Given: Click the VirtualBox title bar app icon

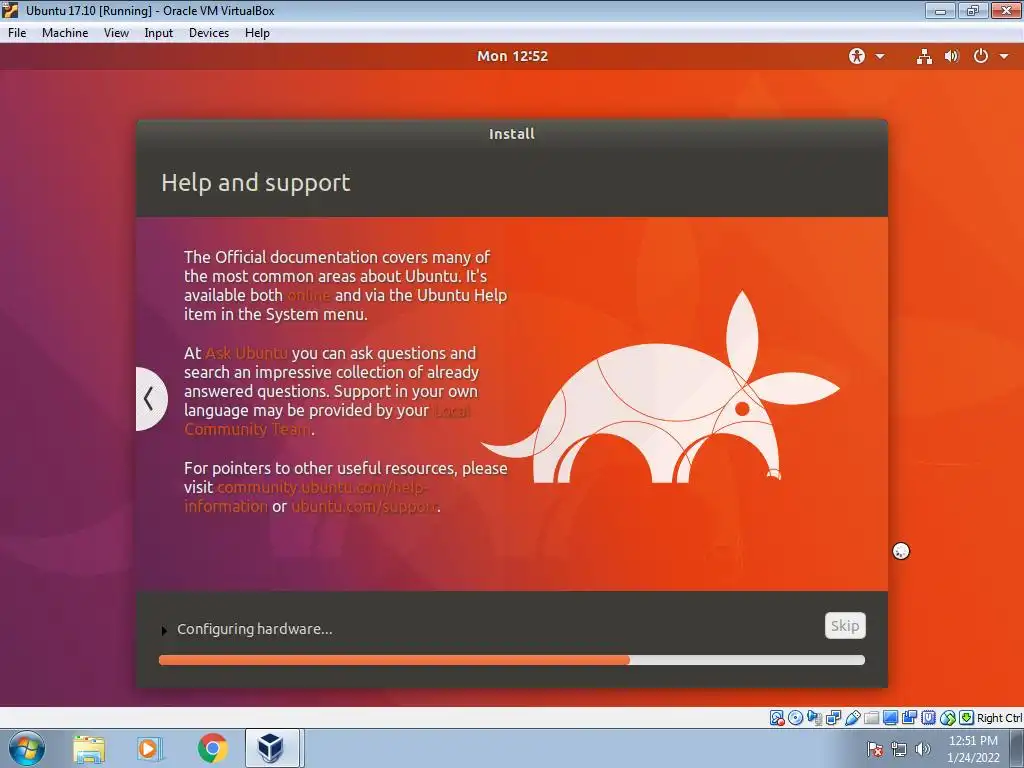Looking at the screenshot, I should tap(10, 10).
